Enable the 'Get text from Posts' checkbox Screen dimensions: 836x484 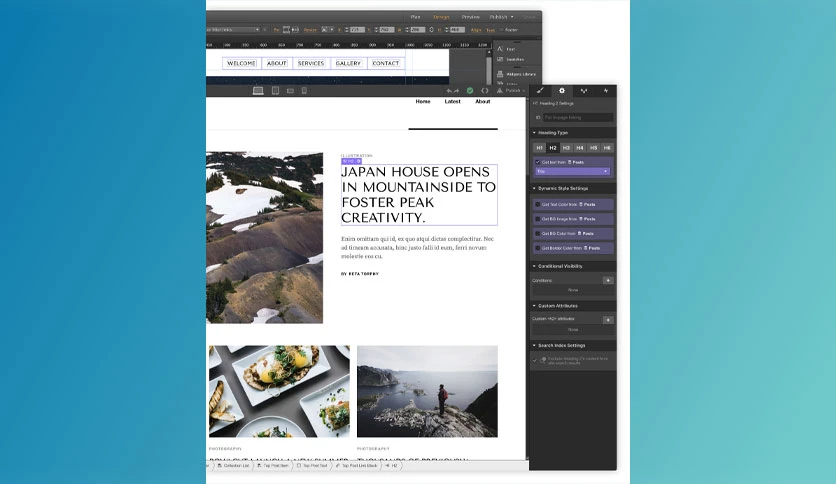[537, 162]
